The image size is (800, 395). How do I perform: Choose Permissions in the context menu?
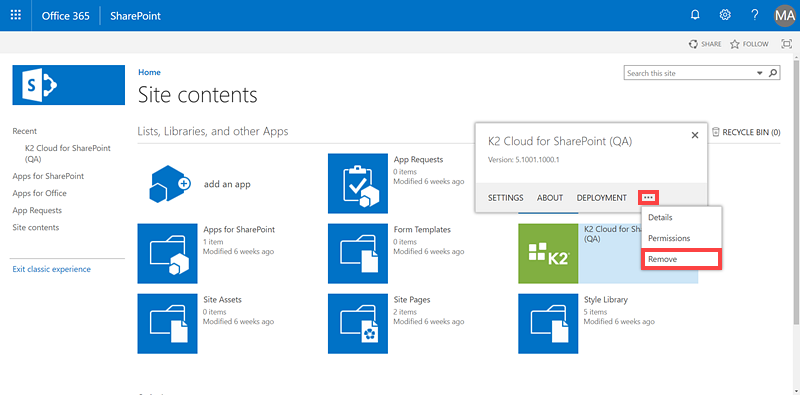coord(669,238)
